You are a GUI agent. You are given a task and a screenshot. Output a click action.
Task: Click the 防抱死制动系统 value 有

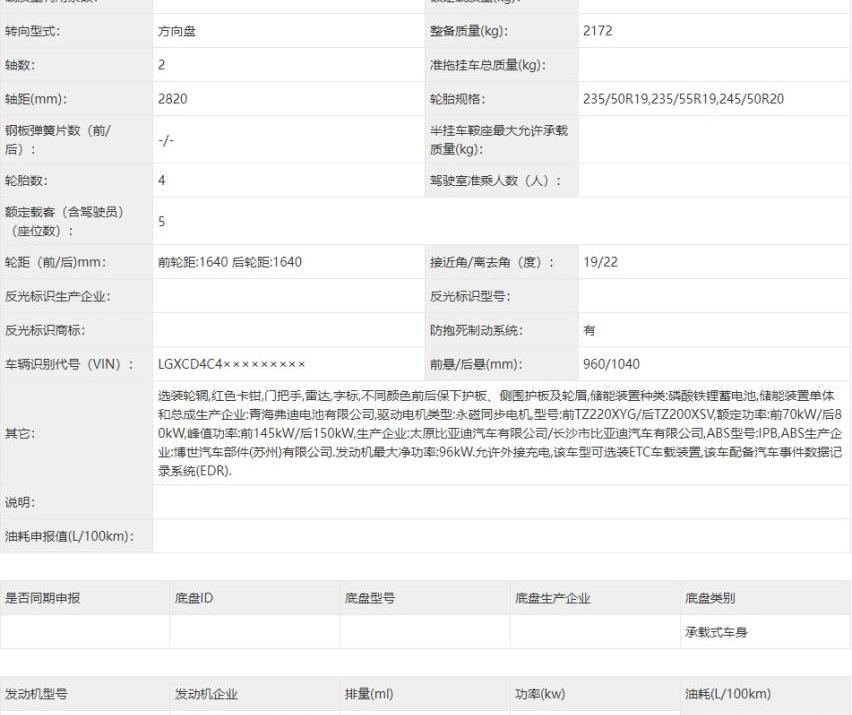click(x=589, y=330)
